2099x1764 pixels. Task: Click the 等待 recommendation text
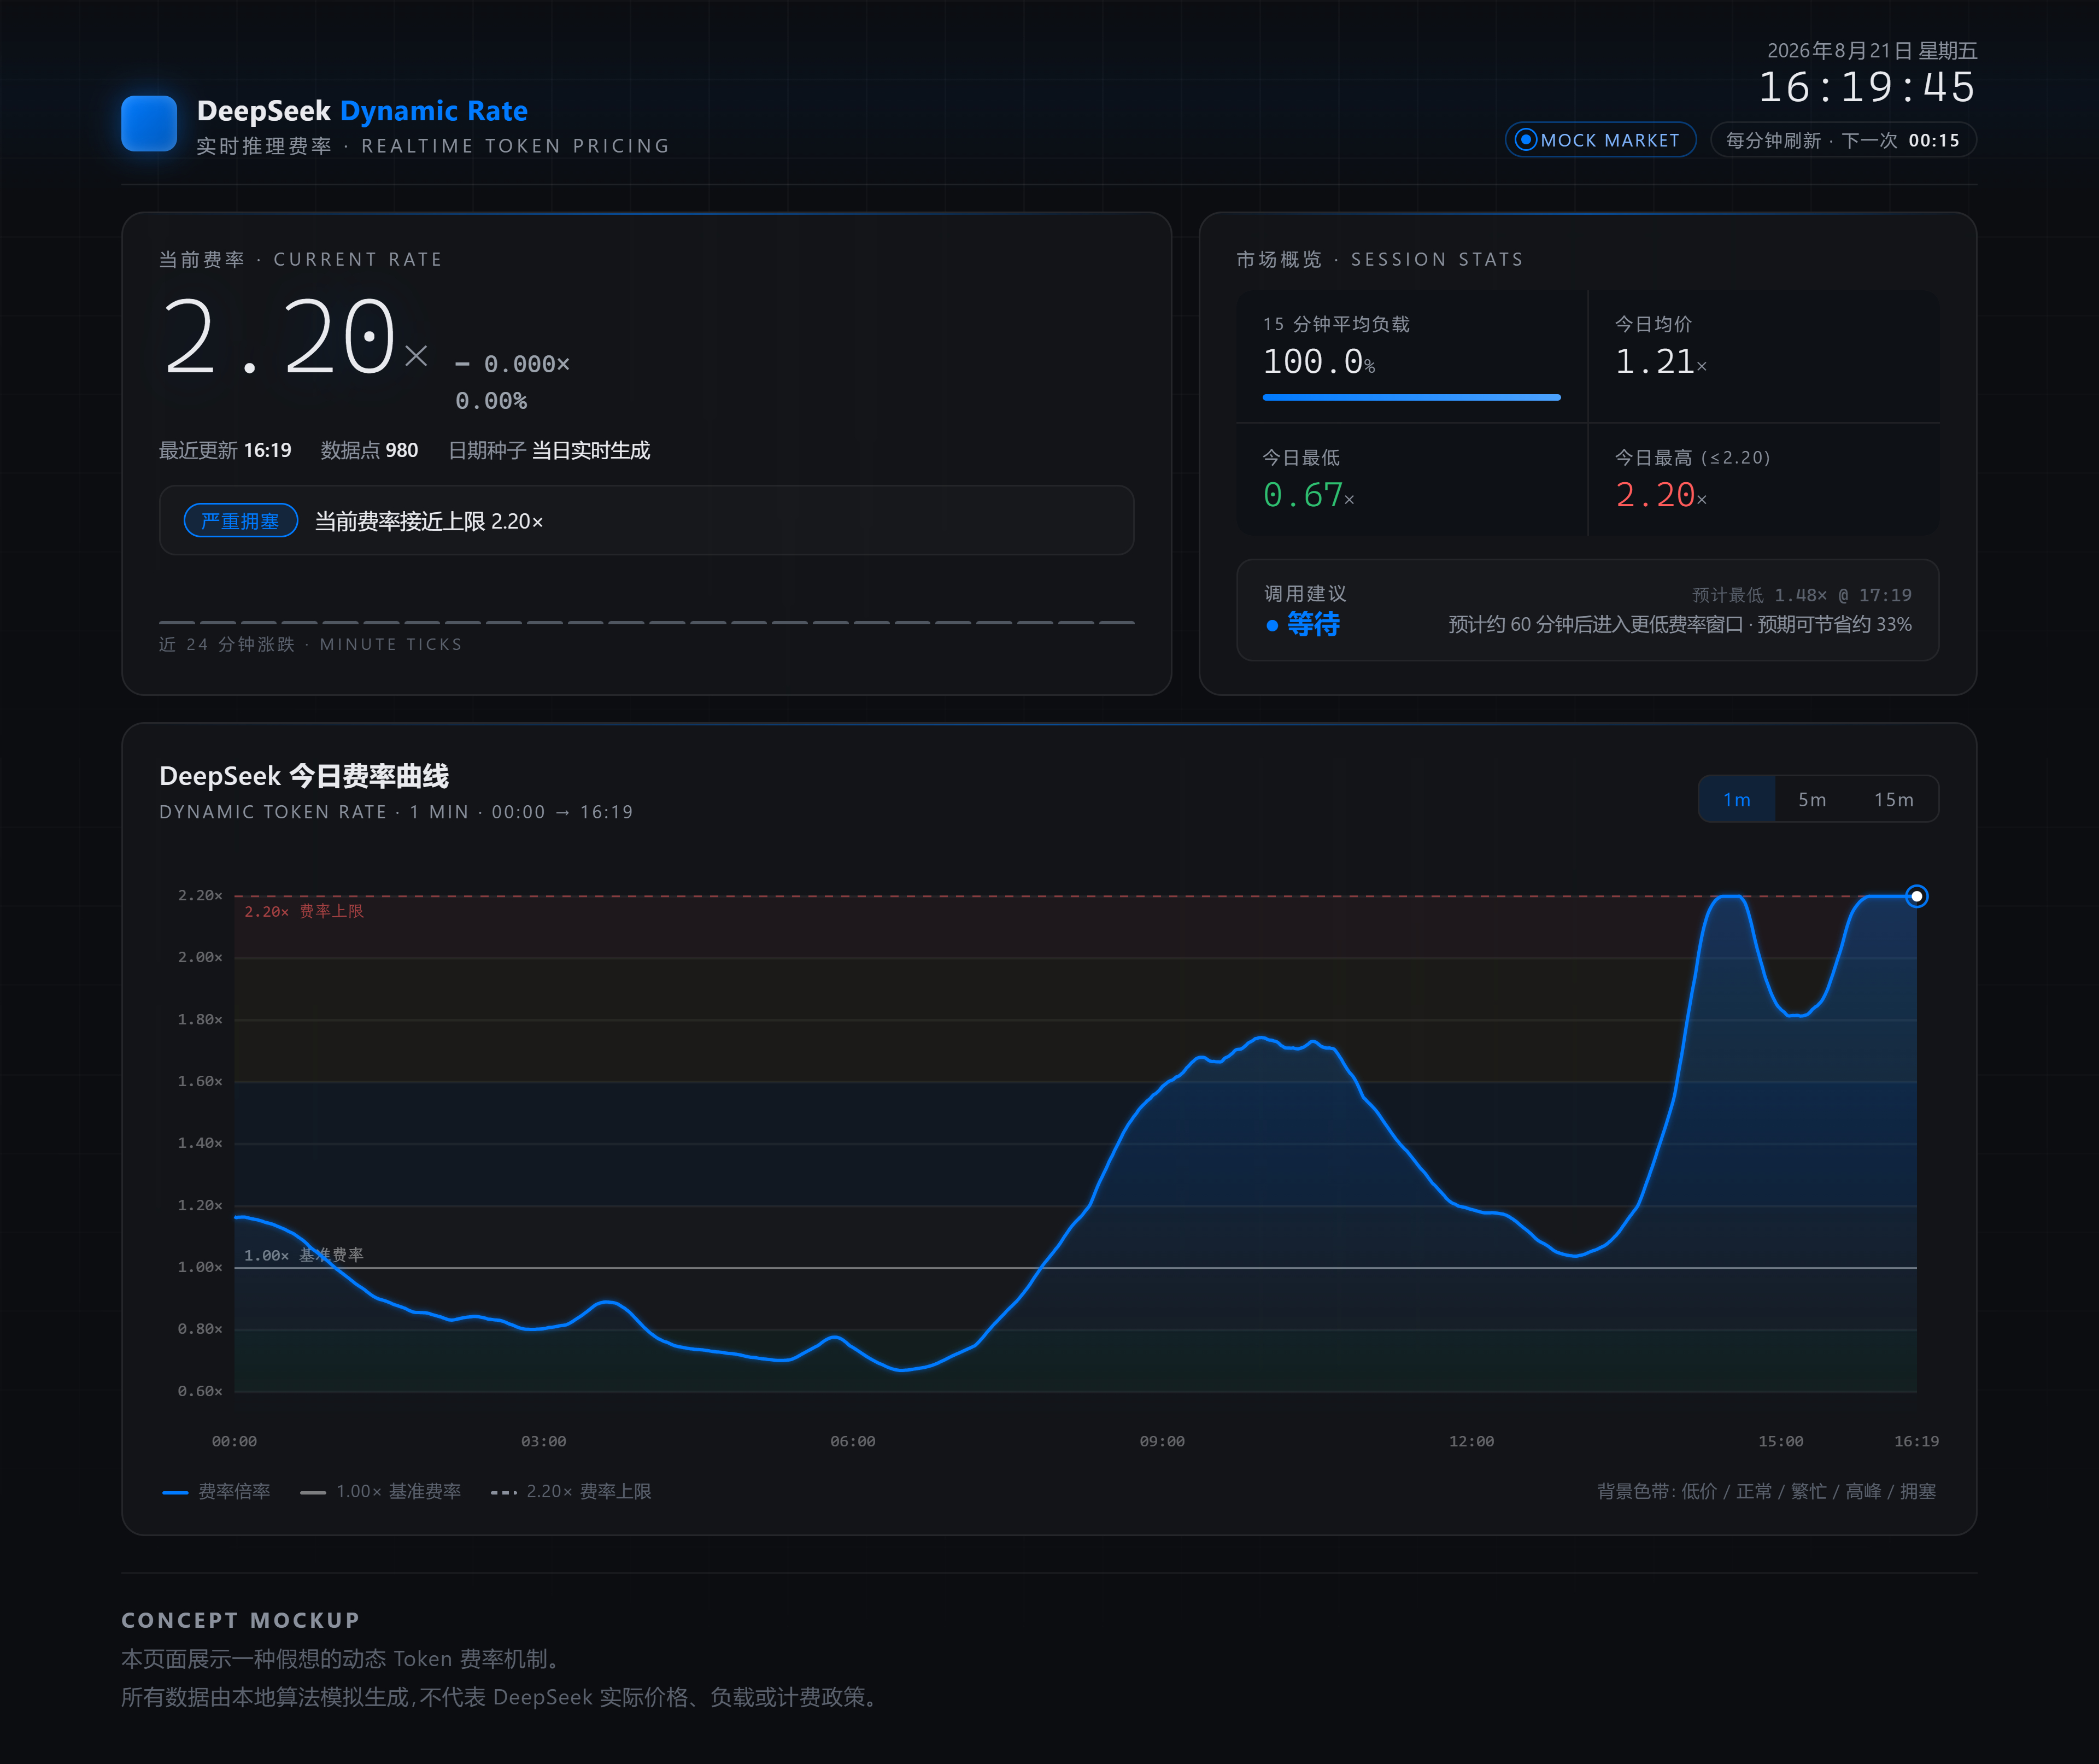coord(1313,625)
